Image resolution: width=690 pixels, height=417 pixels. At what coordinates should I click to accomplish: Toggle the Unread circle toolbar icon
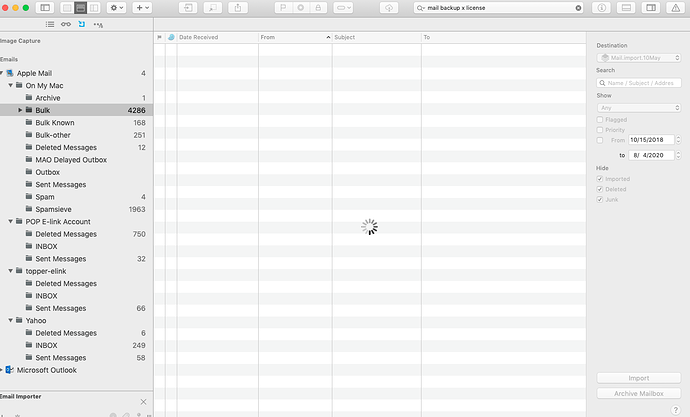coord(301,7)
